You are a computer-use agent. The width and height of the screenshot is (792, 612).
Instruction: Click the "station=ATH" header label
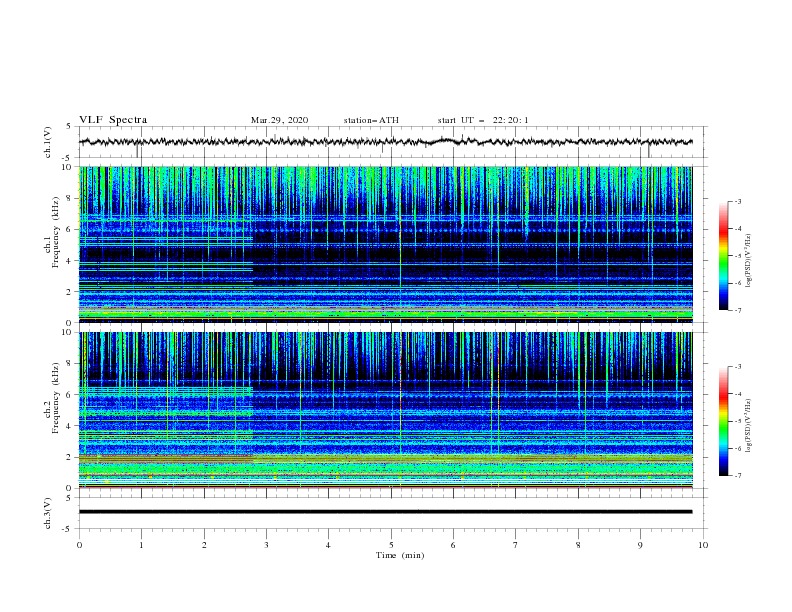[x=371, y=120]
